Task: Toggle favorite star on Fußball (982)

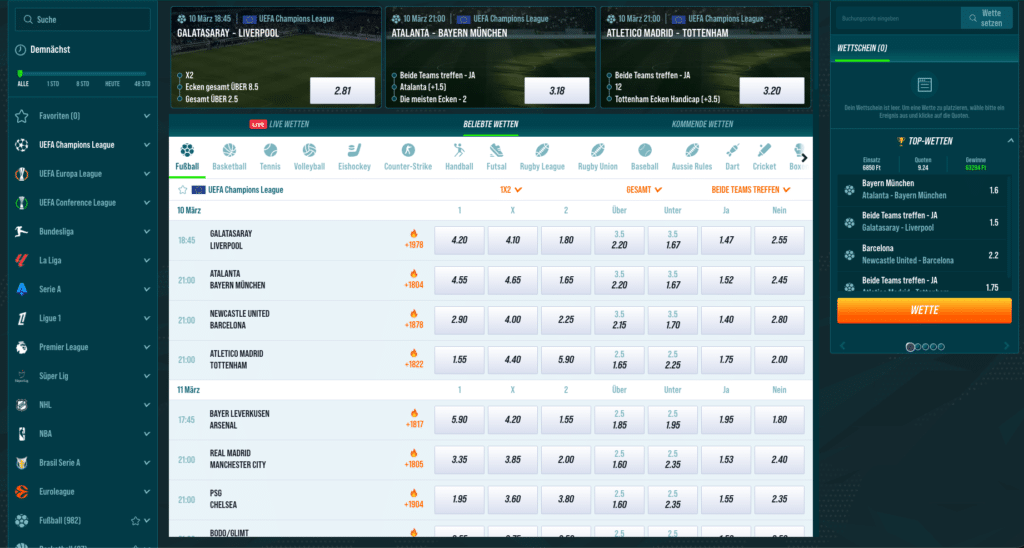Action: pos(135,521)
